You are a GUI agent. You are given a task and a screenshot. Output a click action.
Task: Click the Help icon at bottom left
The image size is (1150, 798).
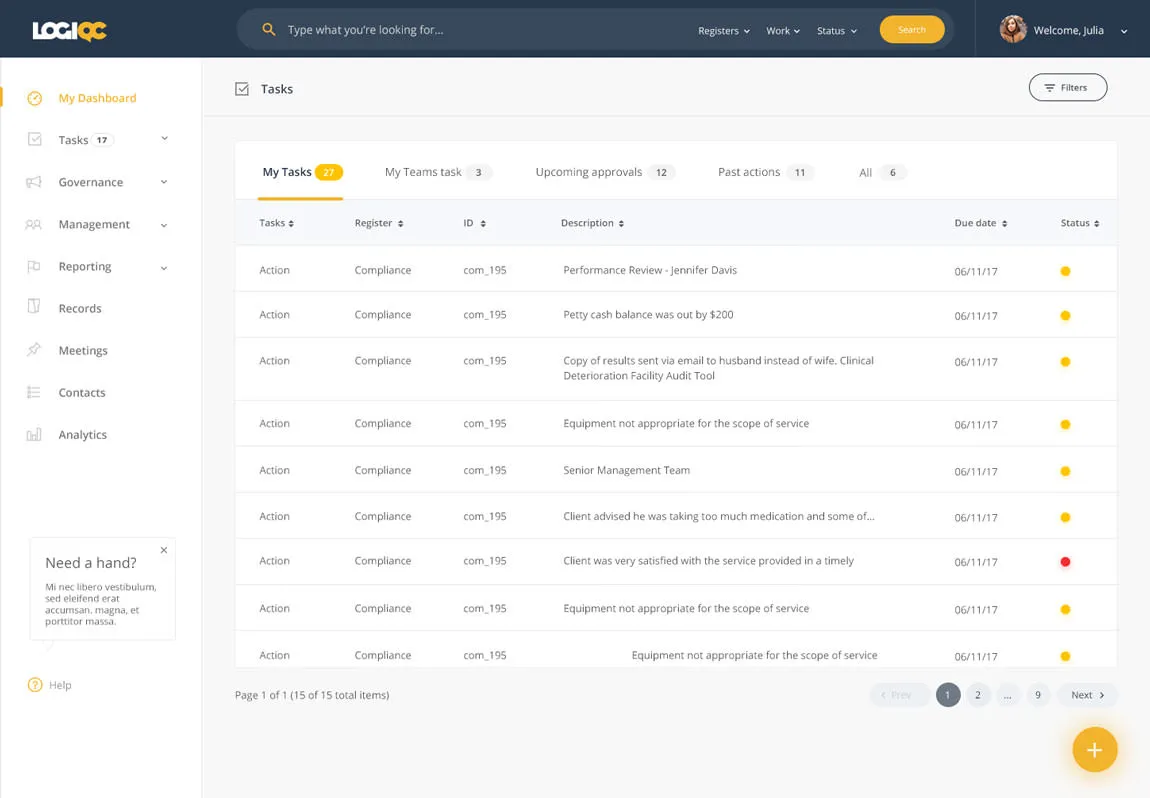(x=33, y=685)
